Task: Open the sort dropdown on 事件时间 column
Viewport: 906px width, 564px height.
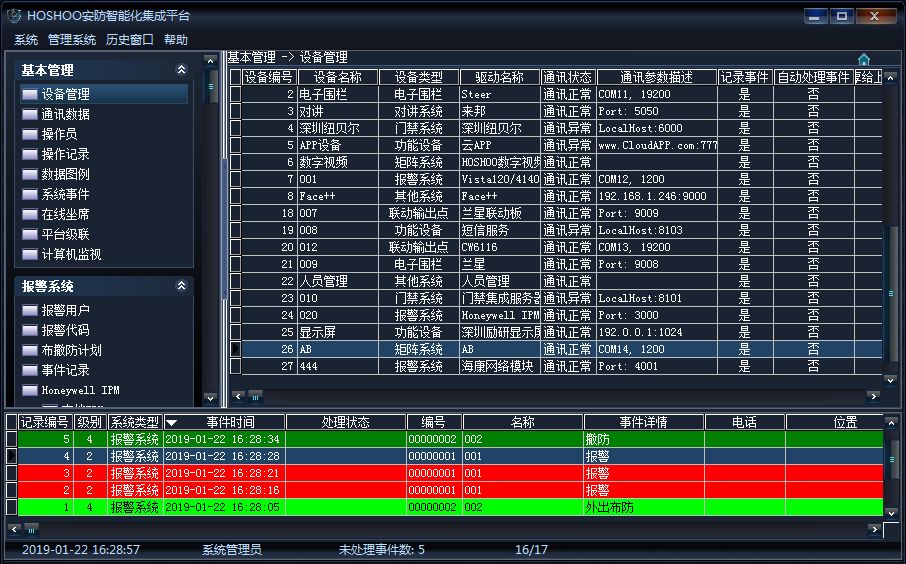Action: (x=171, y=422)
